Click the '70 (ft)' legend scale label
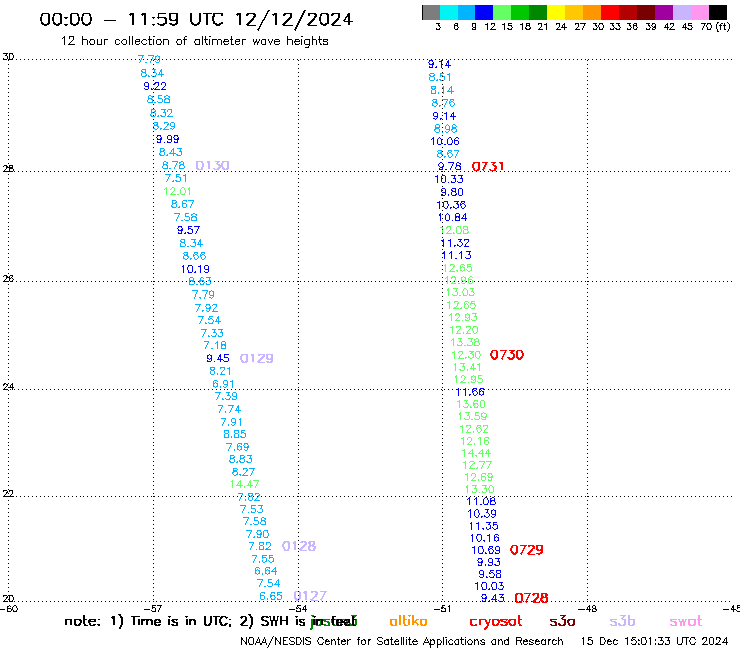 (715, 26)
